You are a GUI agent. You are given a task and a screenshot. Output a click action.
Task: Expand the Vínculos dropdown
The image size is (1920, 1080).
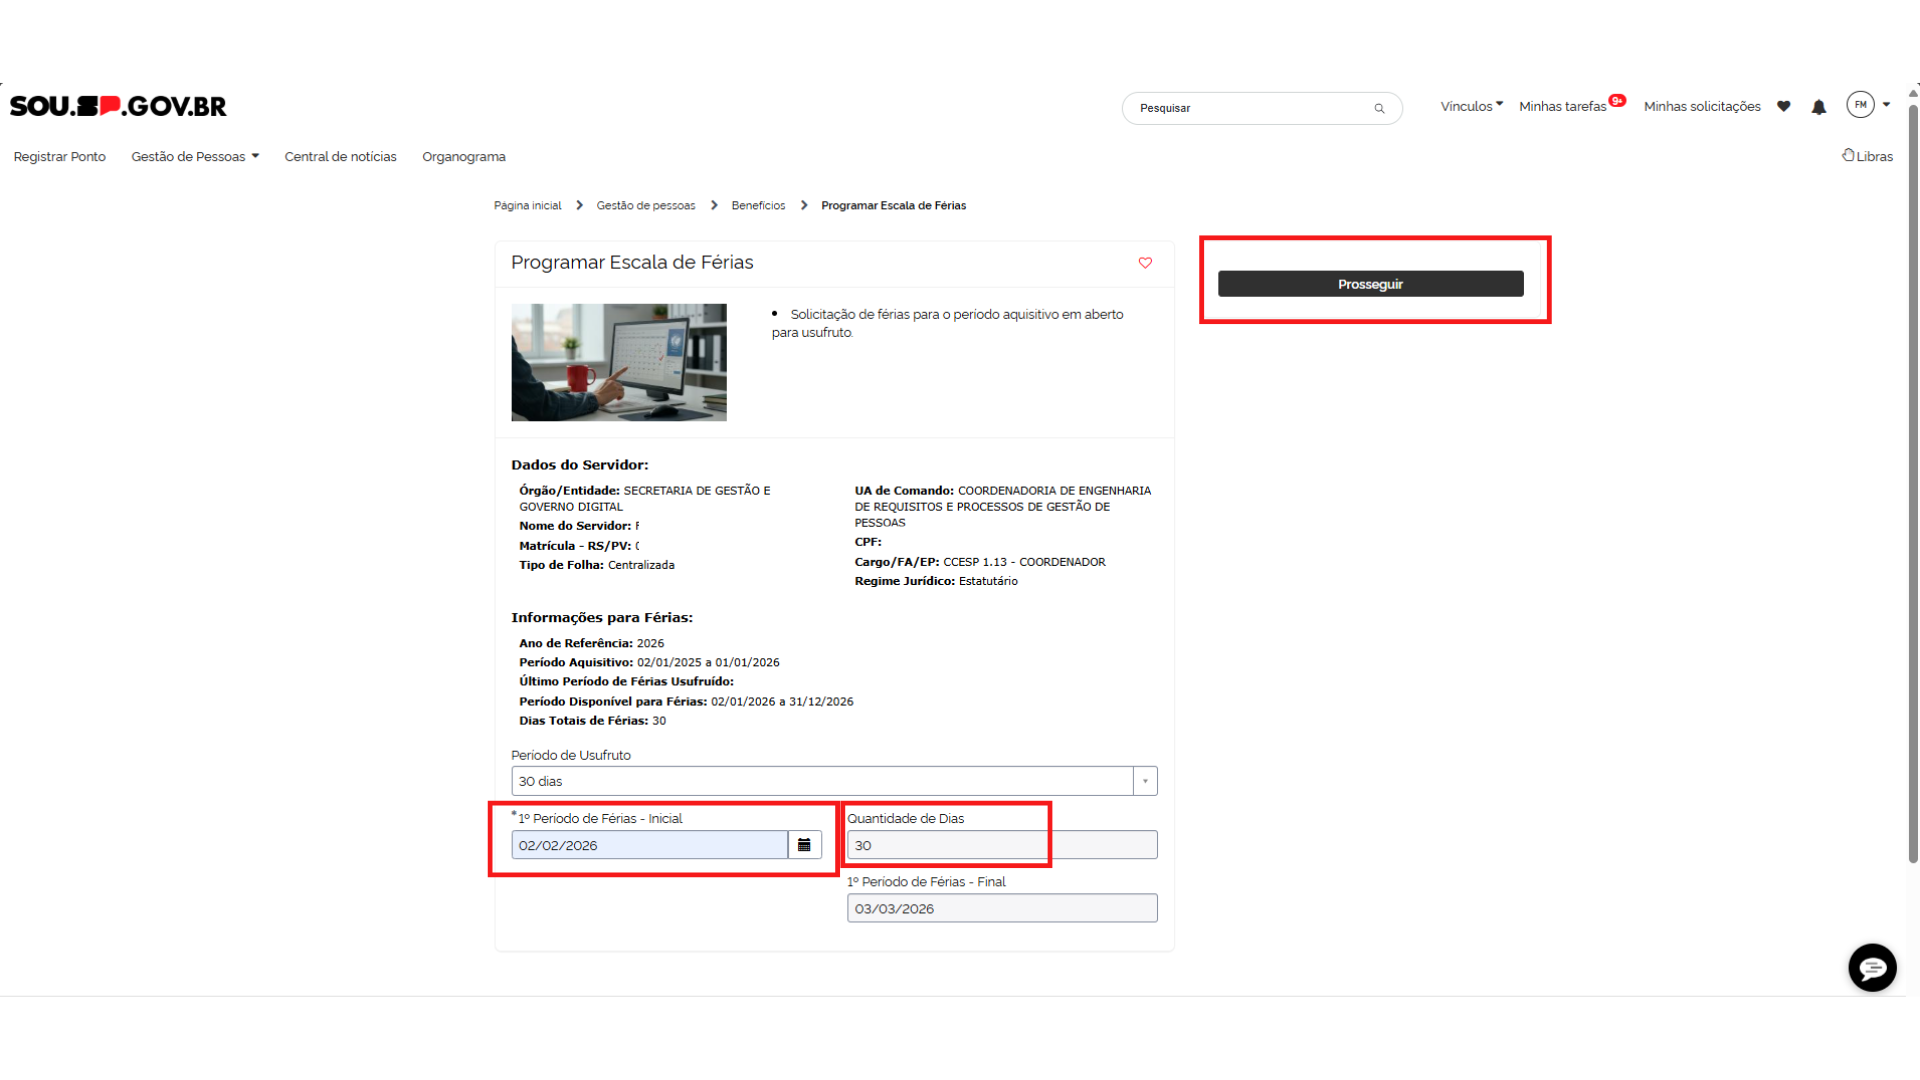(x=1471, y=106)
